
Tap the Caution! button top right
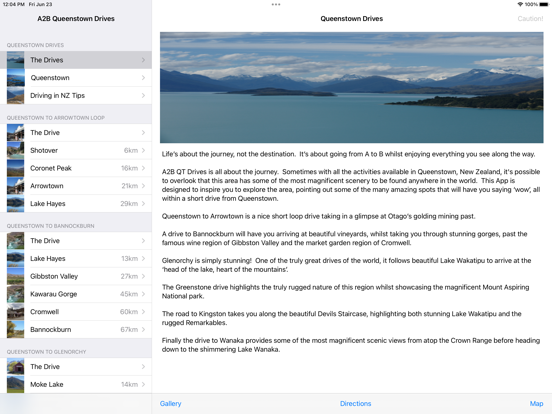coord(530,19)
